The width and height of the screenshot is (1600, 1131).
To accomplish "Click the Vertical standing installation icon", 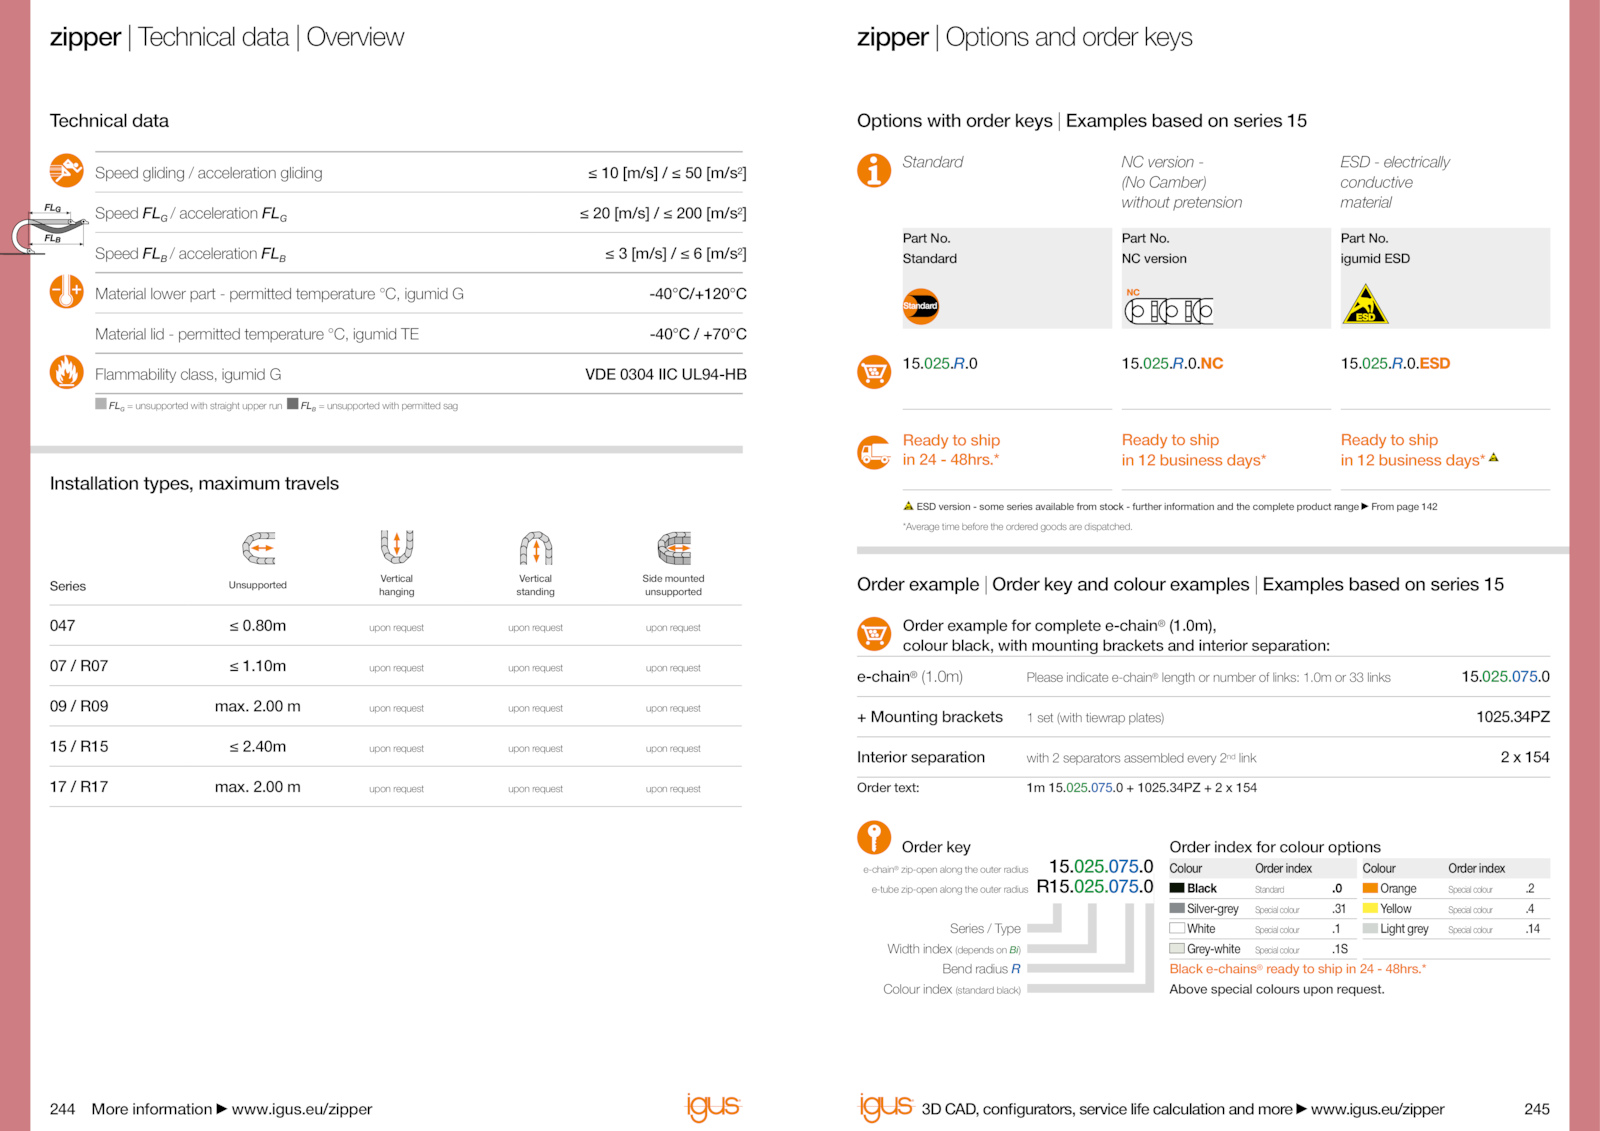I will point(535,548).
